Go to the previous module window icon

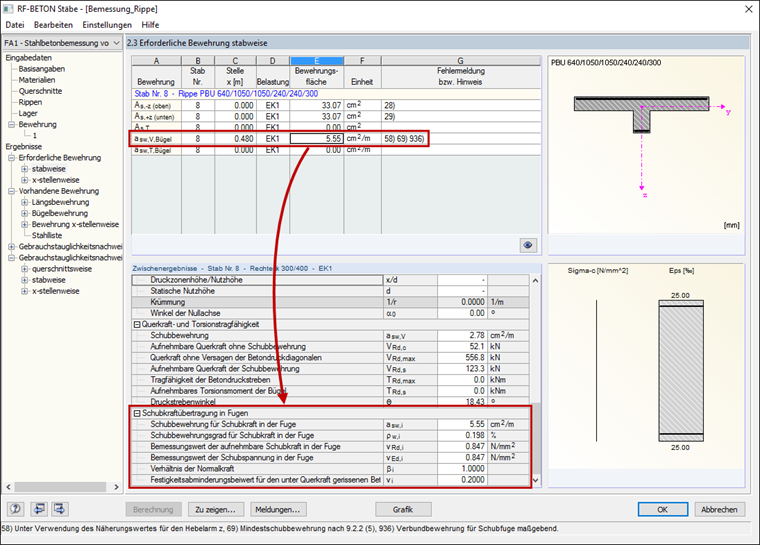point(38,509)
